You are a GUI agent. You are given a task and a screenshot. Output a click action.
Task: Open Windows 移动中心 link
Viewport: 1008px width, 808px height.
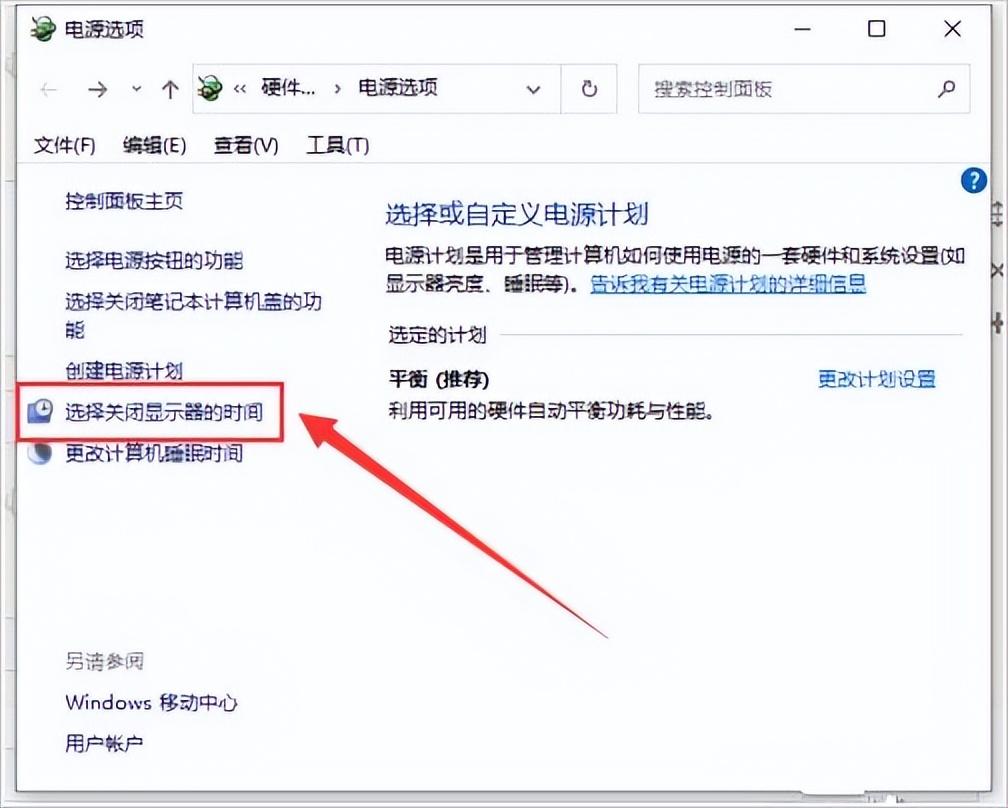[x=152, y=703]
